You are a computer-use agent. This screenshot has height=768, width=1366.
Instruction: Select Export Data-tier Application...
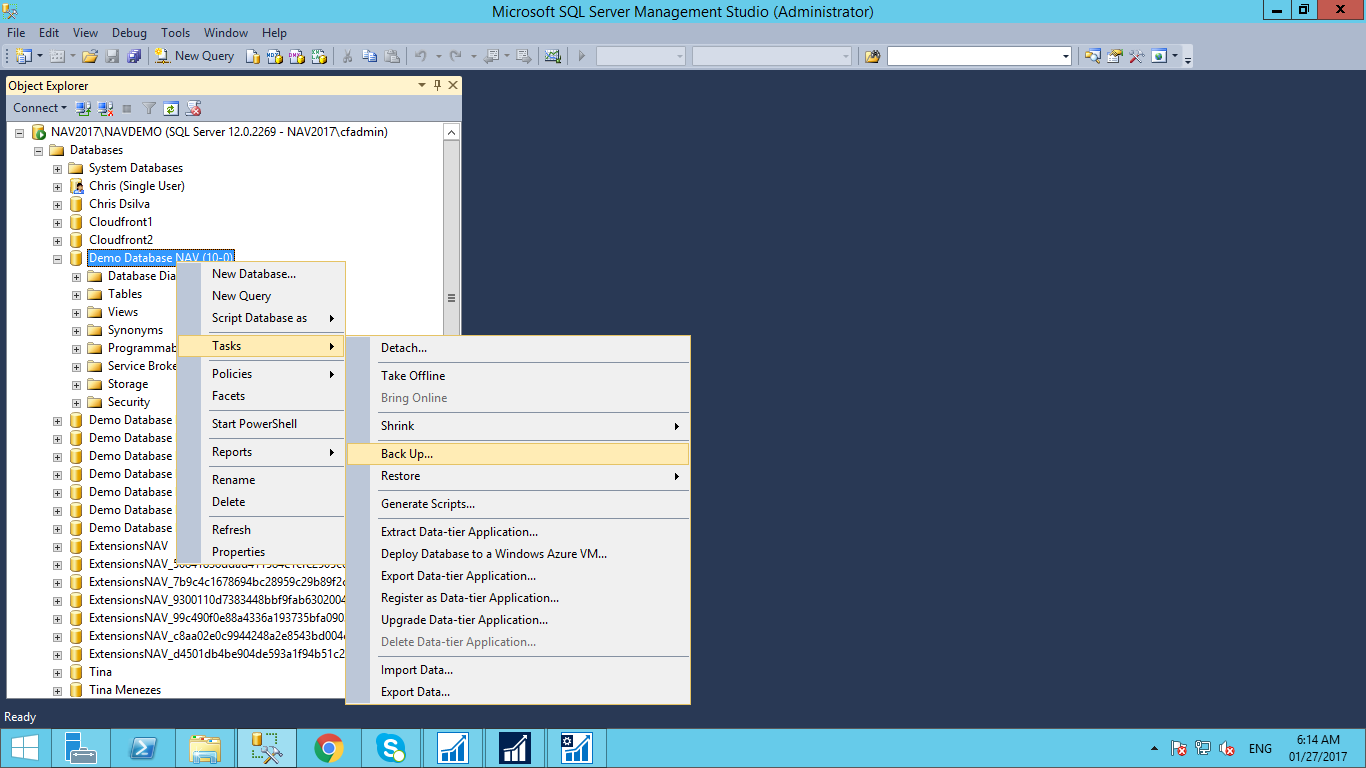518,576
